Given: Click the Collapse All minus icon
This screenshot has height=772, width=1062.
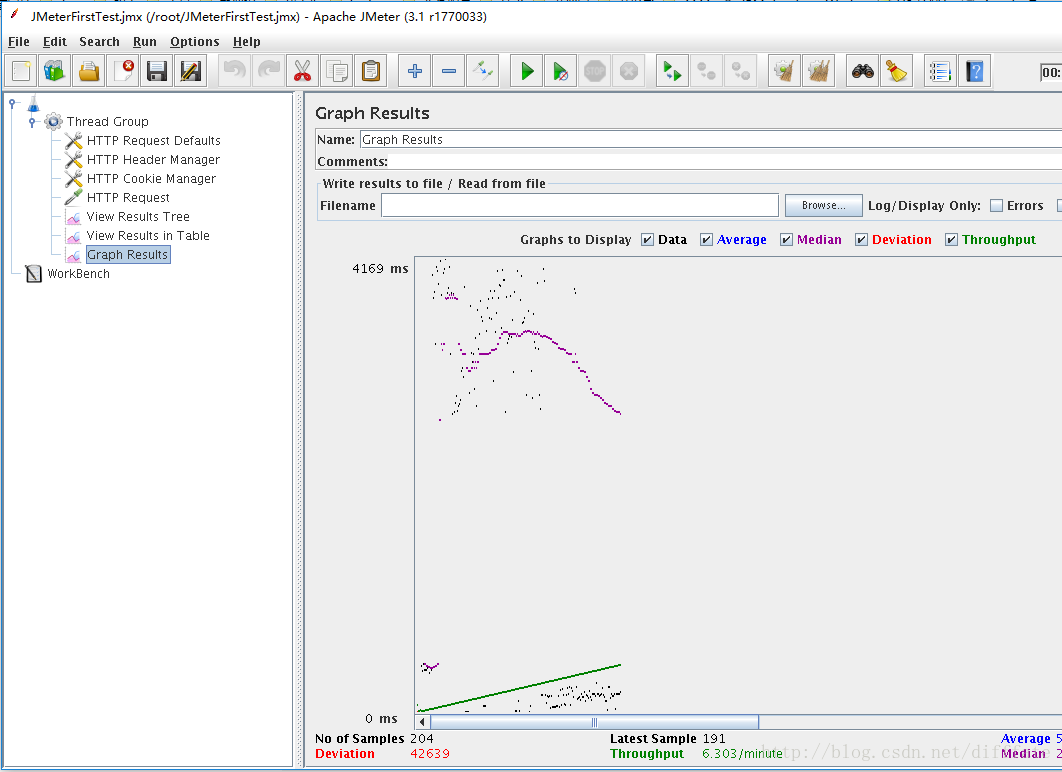Looking at the screenshot, I should 448,71.
